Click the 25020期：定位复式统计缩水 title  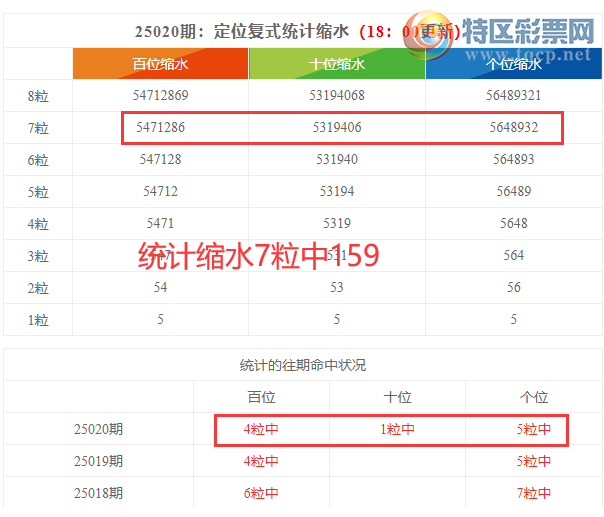pyautogui.click(x=242, y=31)
